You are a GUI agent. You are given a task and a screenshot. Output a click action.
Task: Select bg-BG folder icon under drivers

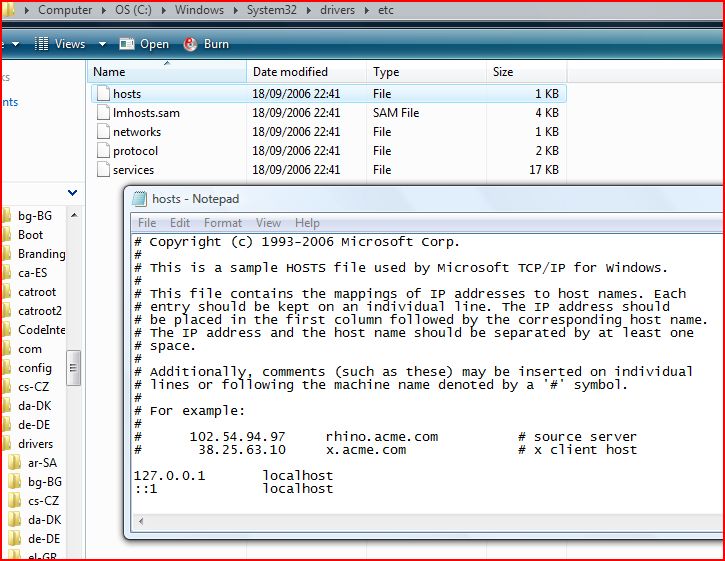pos(15,481)
